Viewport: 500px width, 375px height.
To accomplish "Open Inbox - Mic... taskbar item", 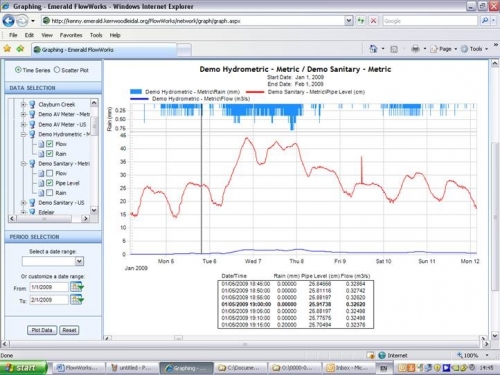I will tap(348, 368).
